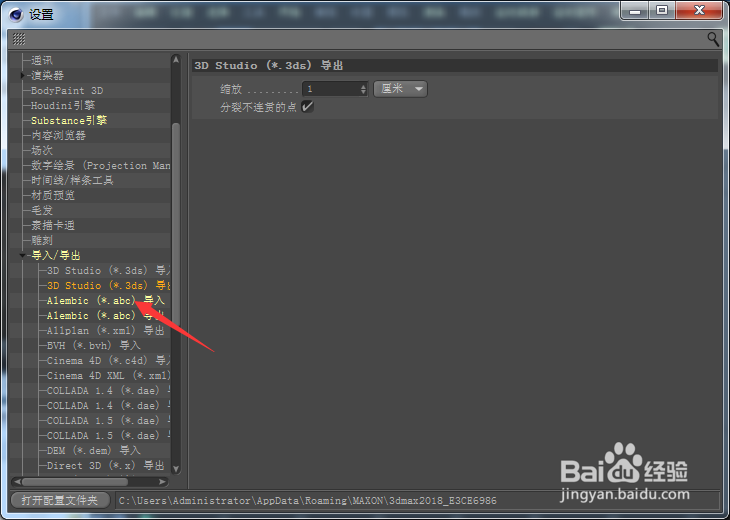Click the Cinema 4D logo in title bar
The height and width of the screenshot is (520, 730).
coord(16,14)
